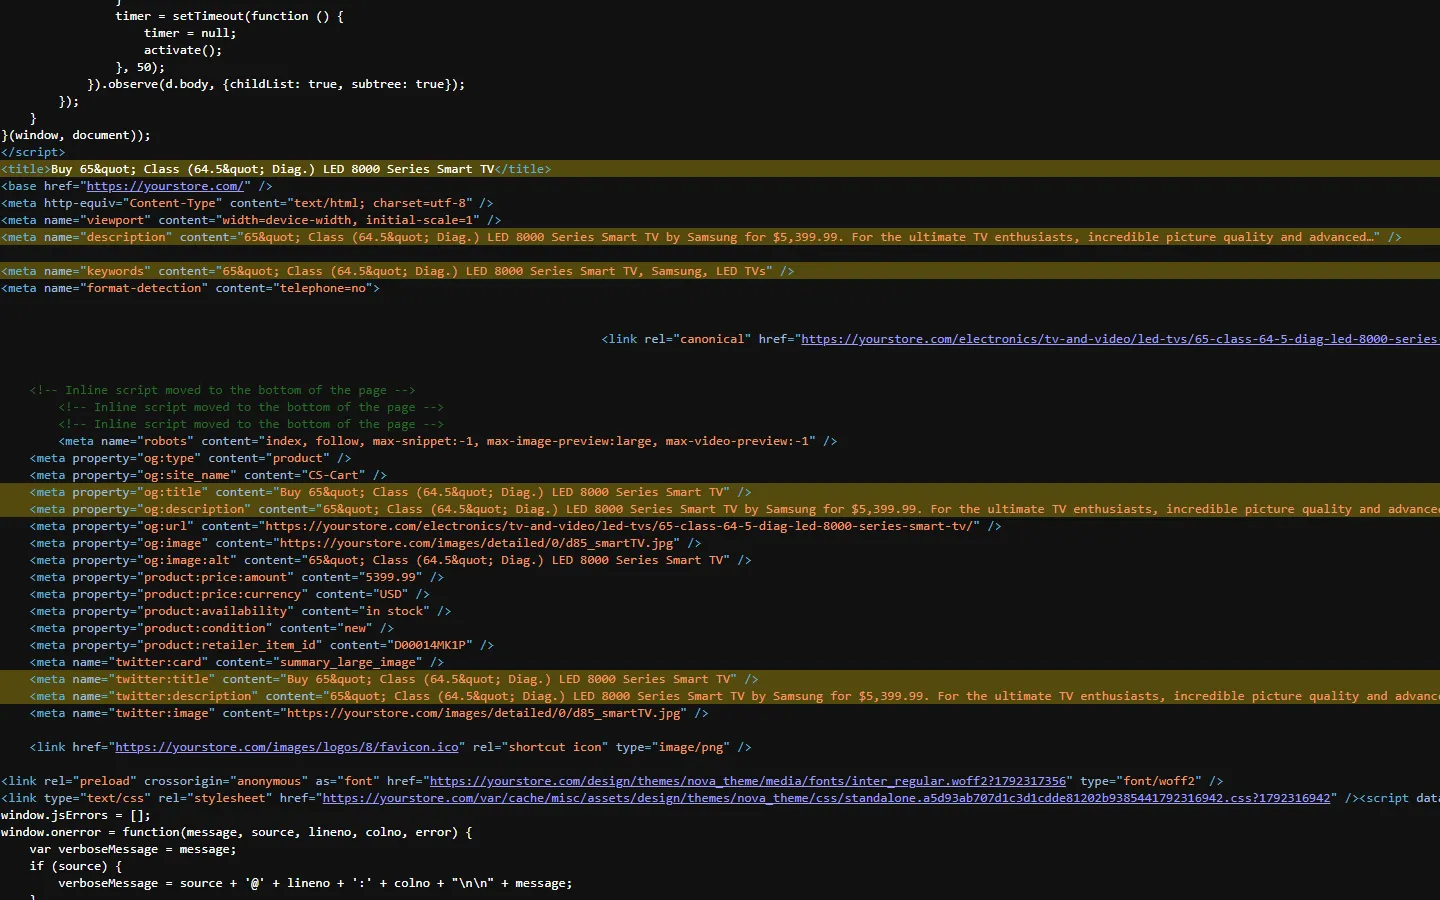
Task: Open the base href yourstore.com link
Action: point(165,186)
